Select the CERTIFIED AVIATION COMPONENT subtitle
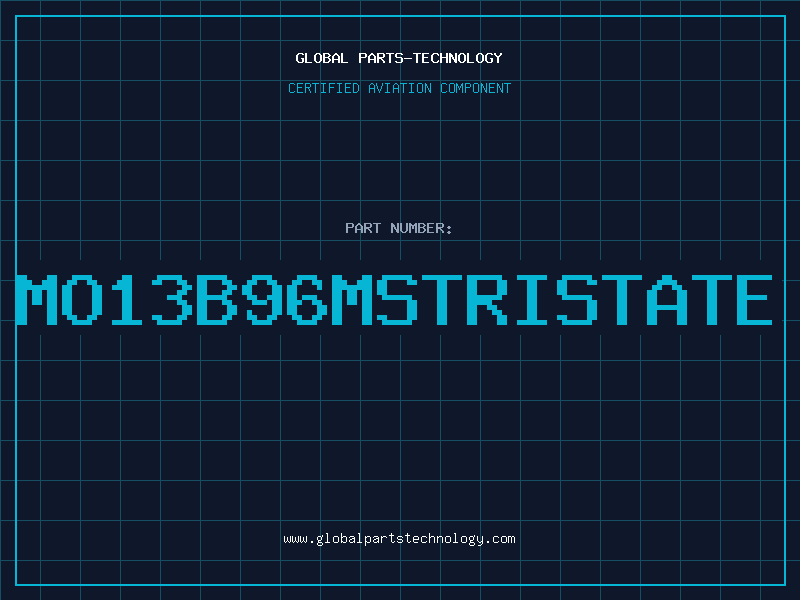Viewport: 800px width, 600px height. pyautogui.click(x=399, y=88)
